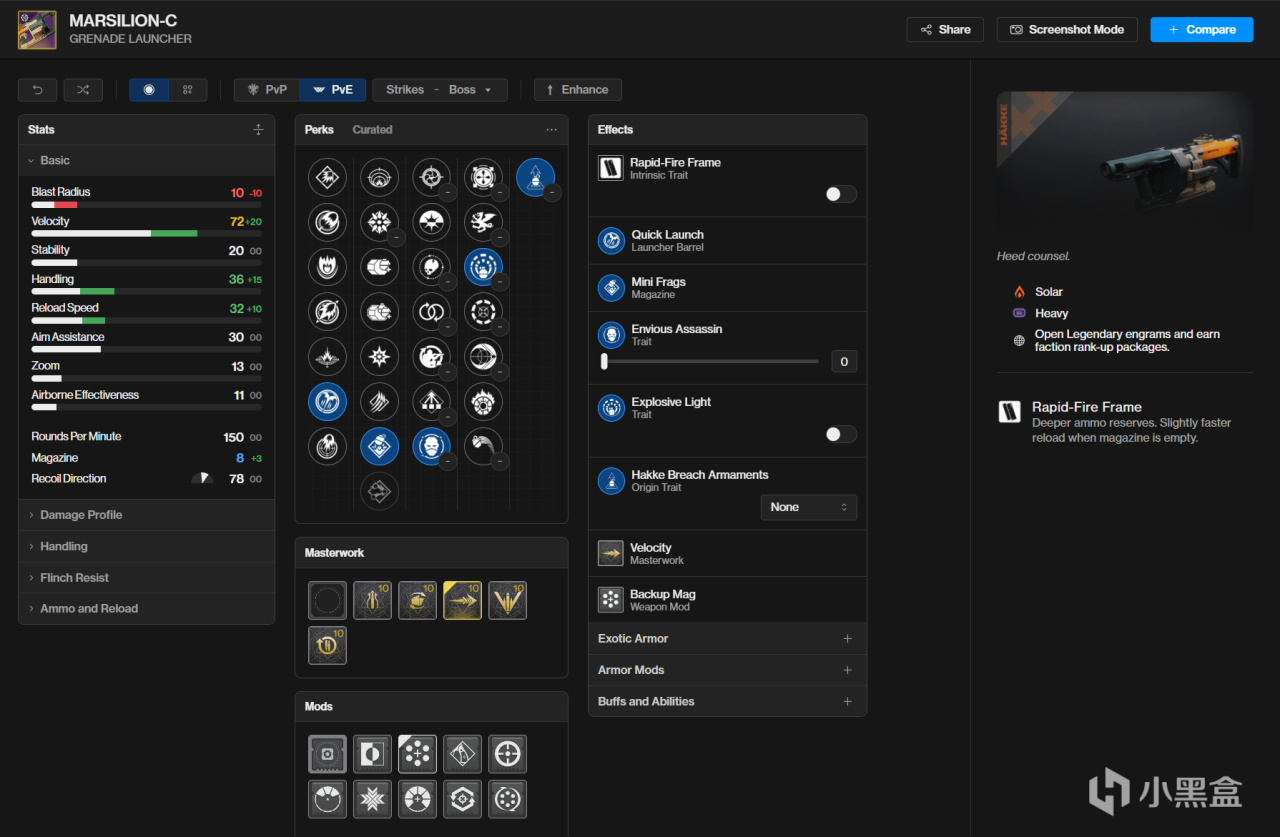The height and width of the screenshot is (837, 1280).
Task: Click the Heavy ammo type label
Action: pos(1052,314)
